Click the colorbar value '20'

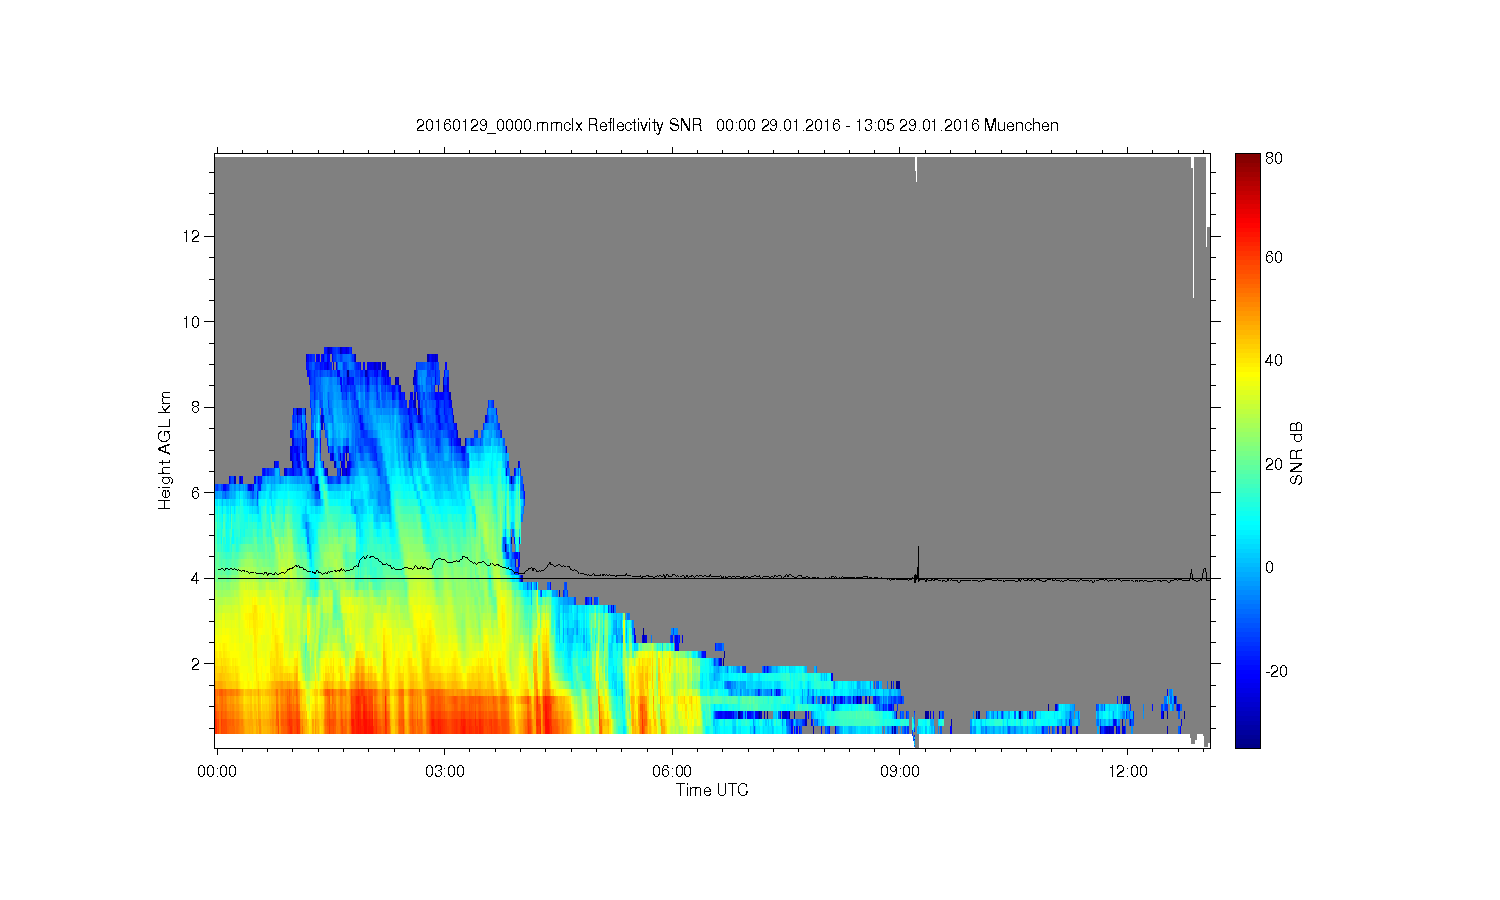coord(1273,464)
